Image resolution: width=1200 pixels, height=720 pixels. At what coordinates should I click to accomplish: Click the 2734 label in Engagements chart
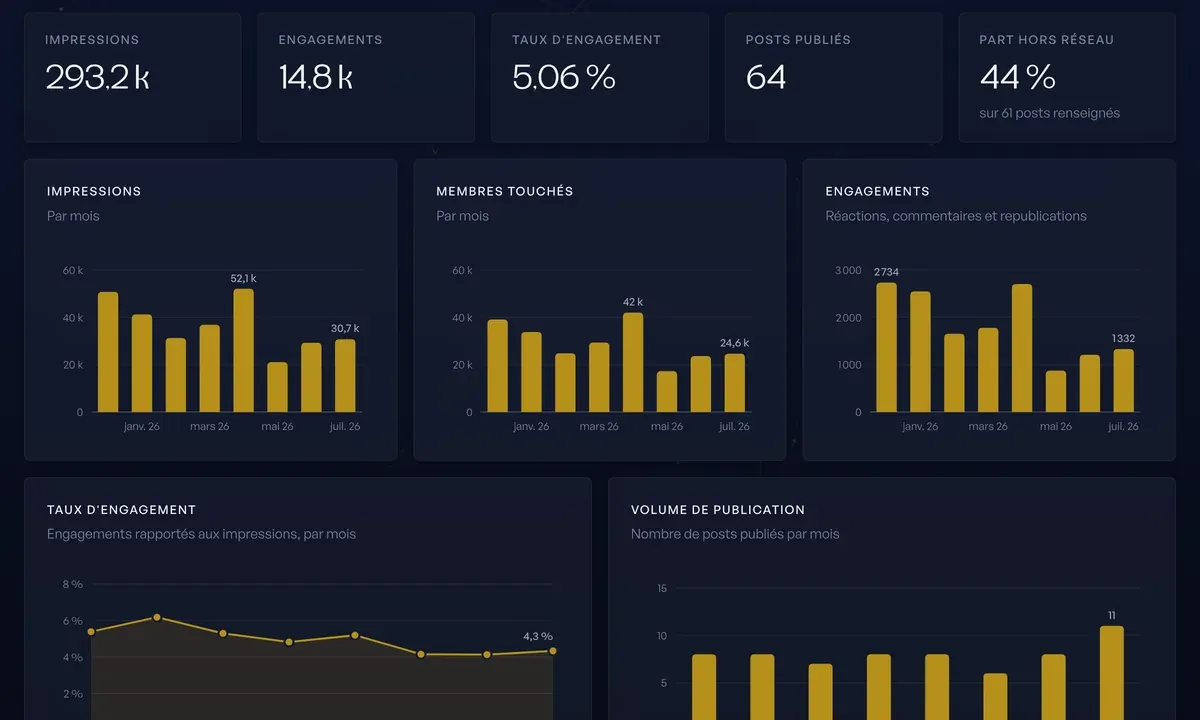click(886, 272)
